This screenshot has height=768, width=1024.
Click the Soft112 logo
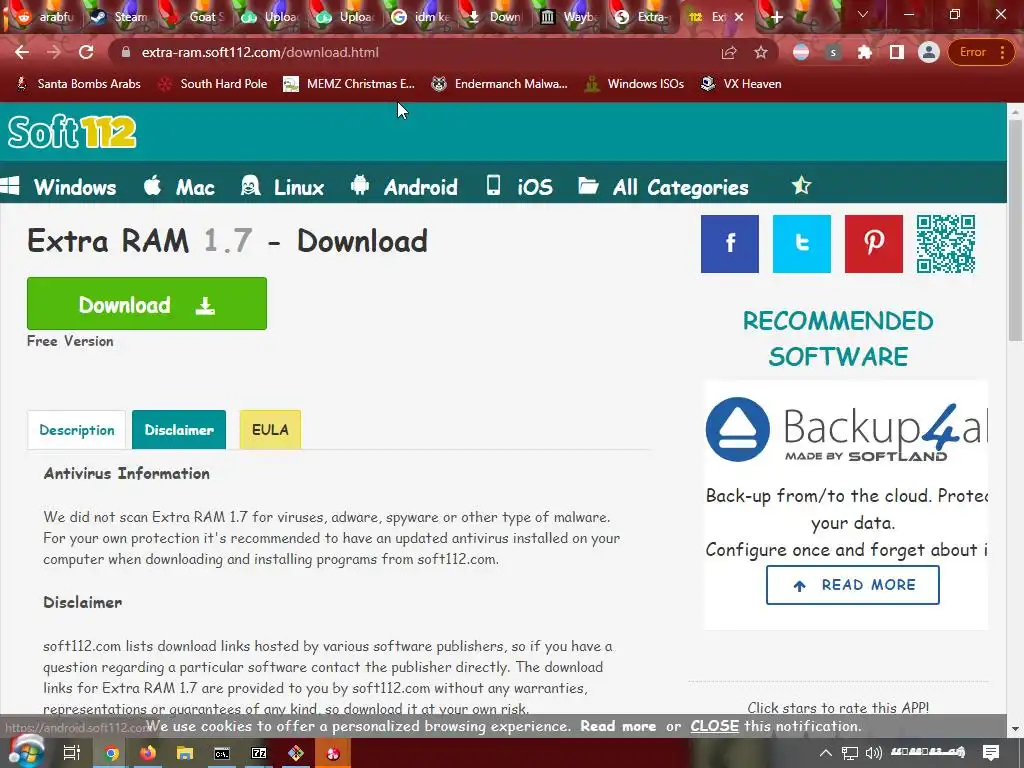coord(72,132)
